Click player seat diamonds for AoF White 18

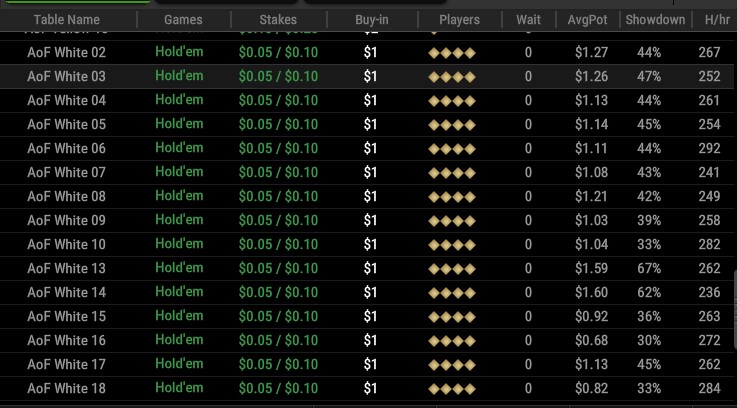tap(452, 389)
